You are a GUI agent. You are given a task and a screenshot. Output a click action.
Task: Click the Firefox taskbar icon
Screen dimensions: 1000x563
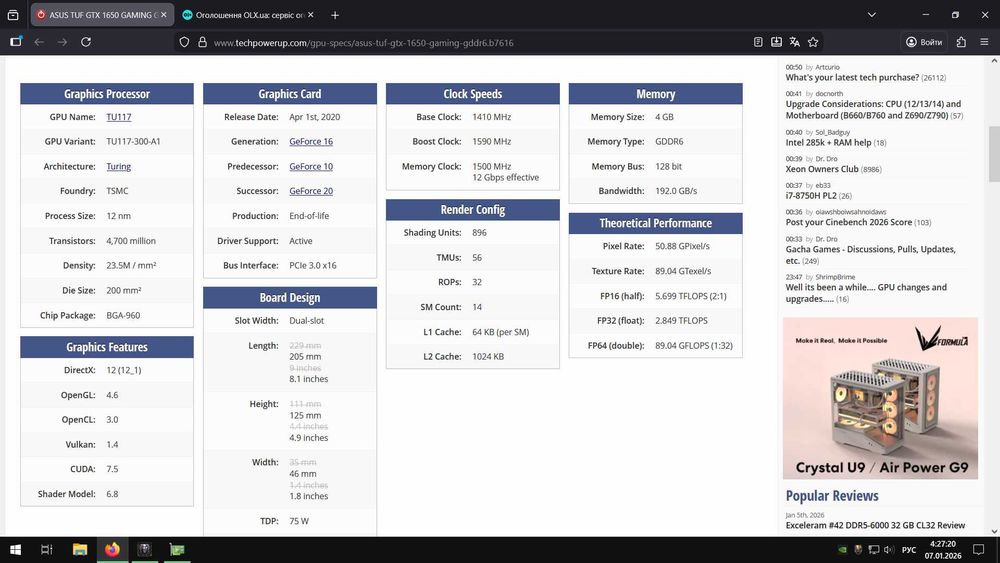[x=112, y=550]
